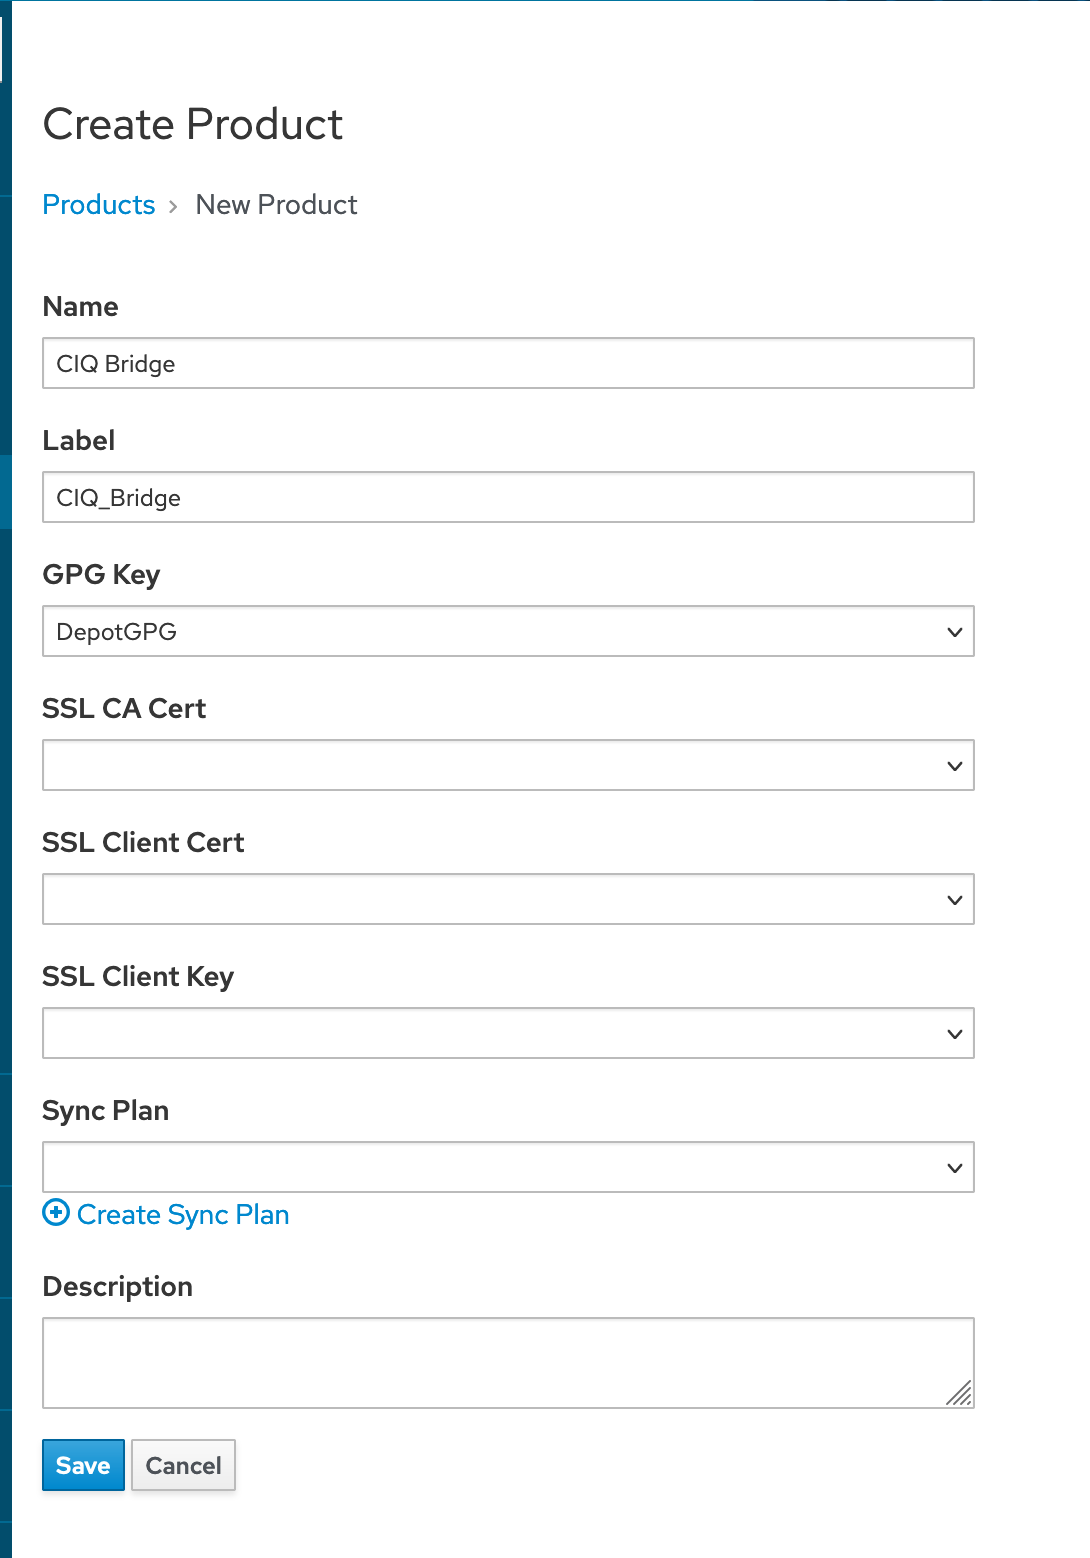Click the plus icon beside Create Sync Plan
1090x1558 pixels.
point(56,1213)
